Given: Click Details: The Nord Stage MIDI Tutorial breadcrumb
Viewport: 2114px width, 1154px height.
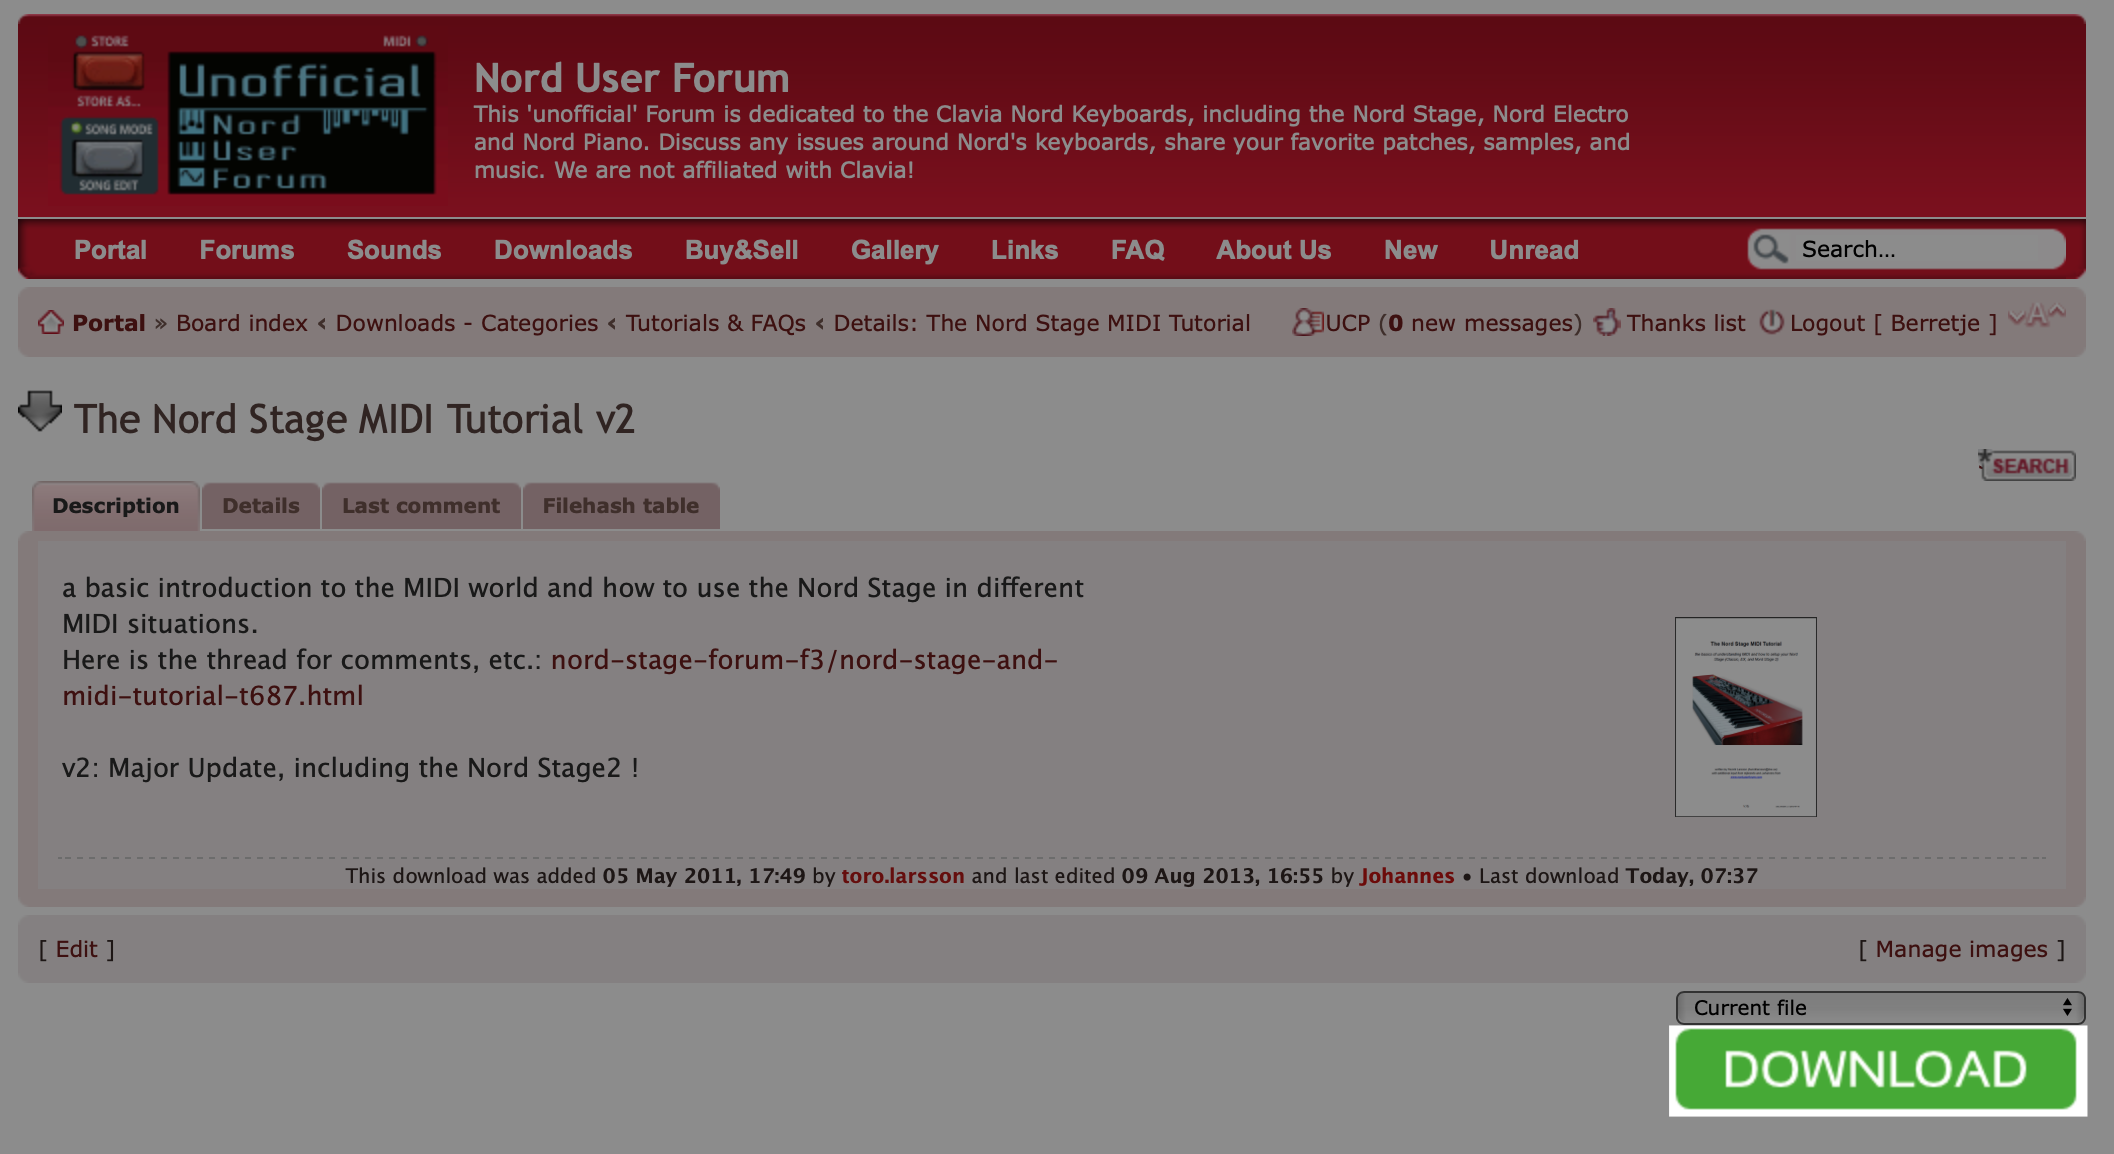Looking at the screenshot, I should [x=1042, y=323].
